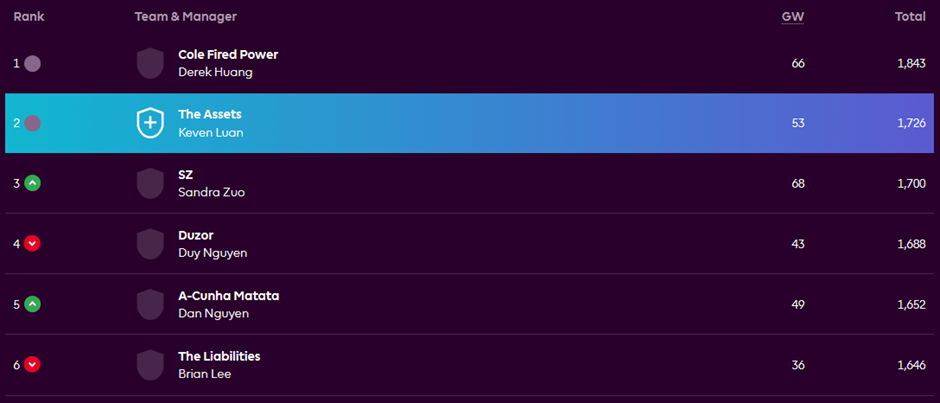
Task: Click the red down arrow at rank 4
Action: (x=32, y=244)
